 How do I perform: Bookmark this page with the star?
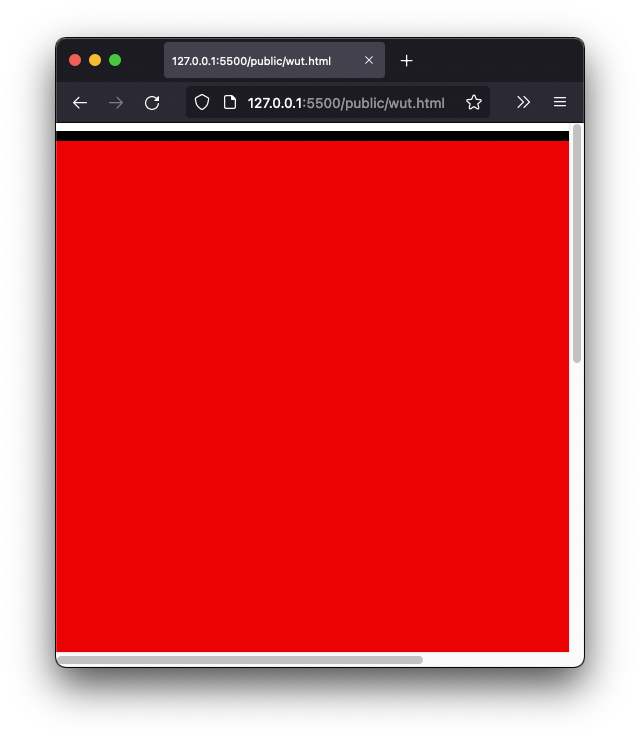point(474,102)
